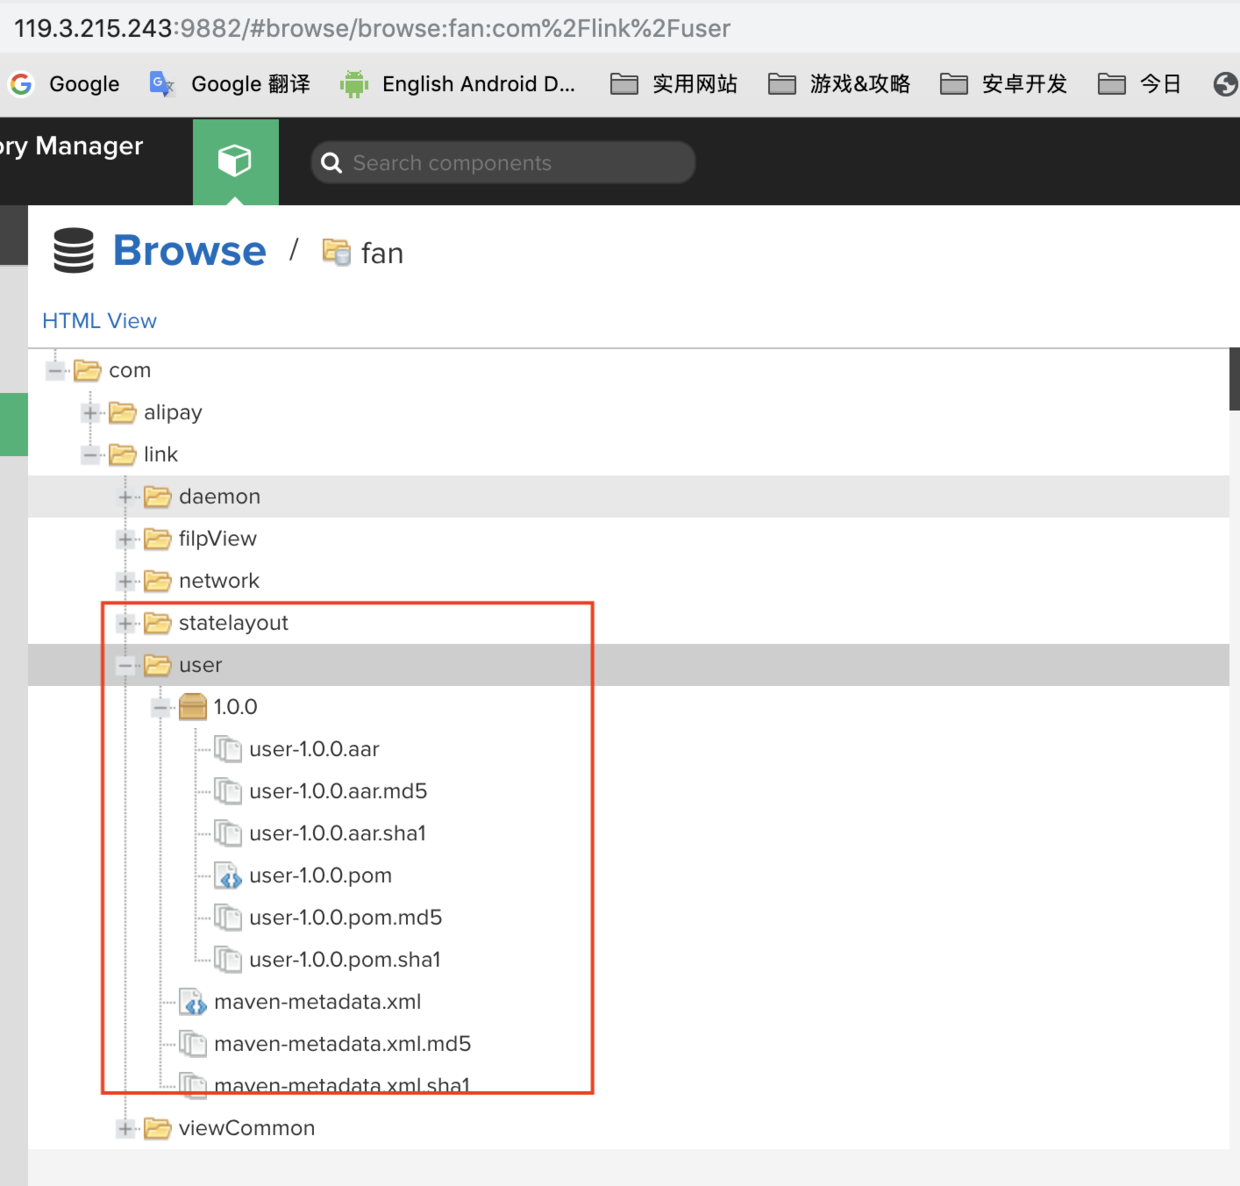Viewport: 1240px width, 1186px height.
Task: Select the filpView tree label
Action: coord(218,539)
